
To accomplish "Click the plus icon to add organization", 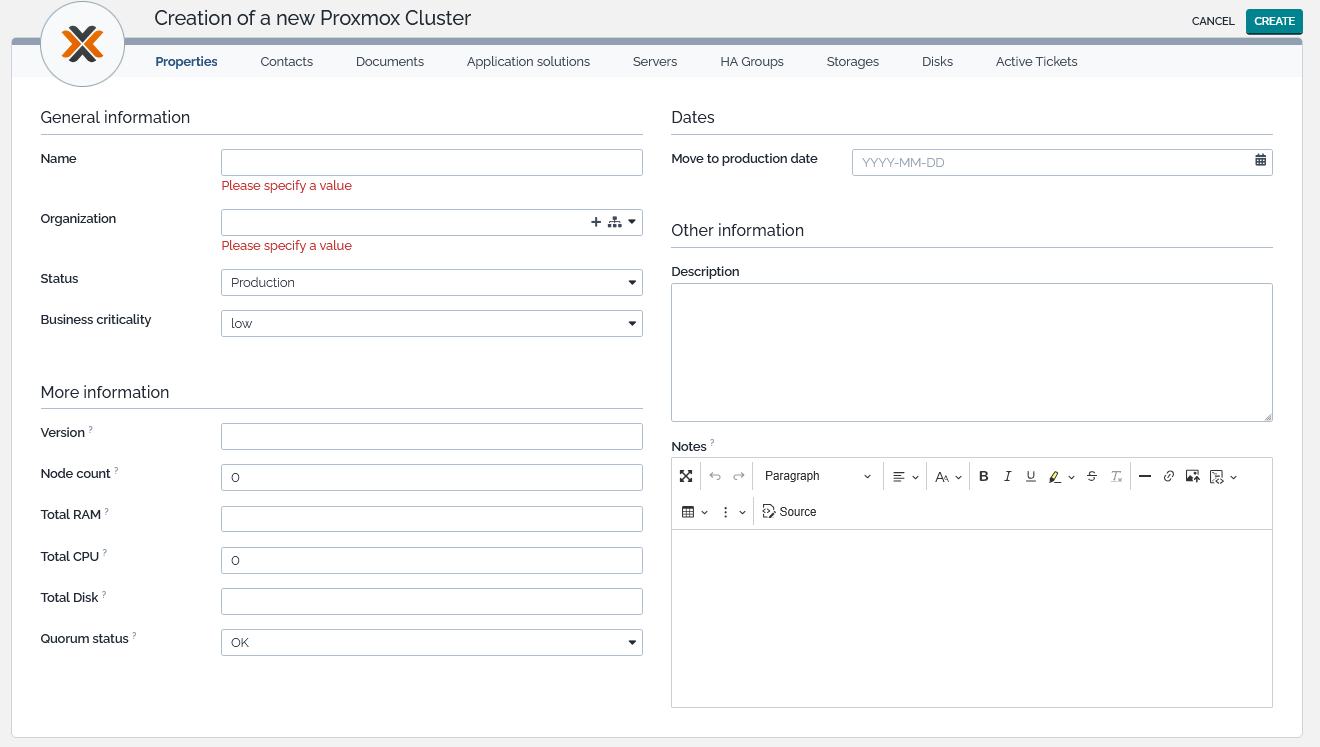I will point(596,222).
